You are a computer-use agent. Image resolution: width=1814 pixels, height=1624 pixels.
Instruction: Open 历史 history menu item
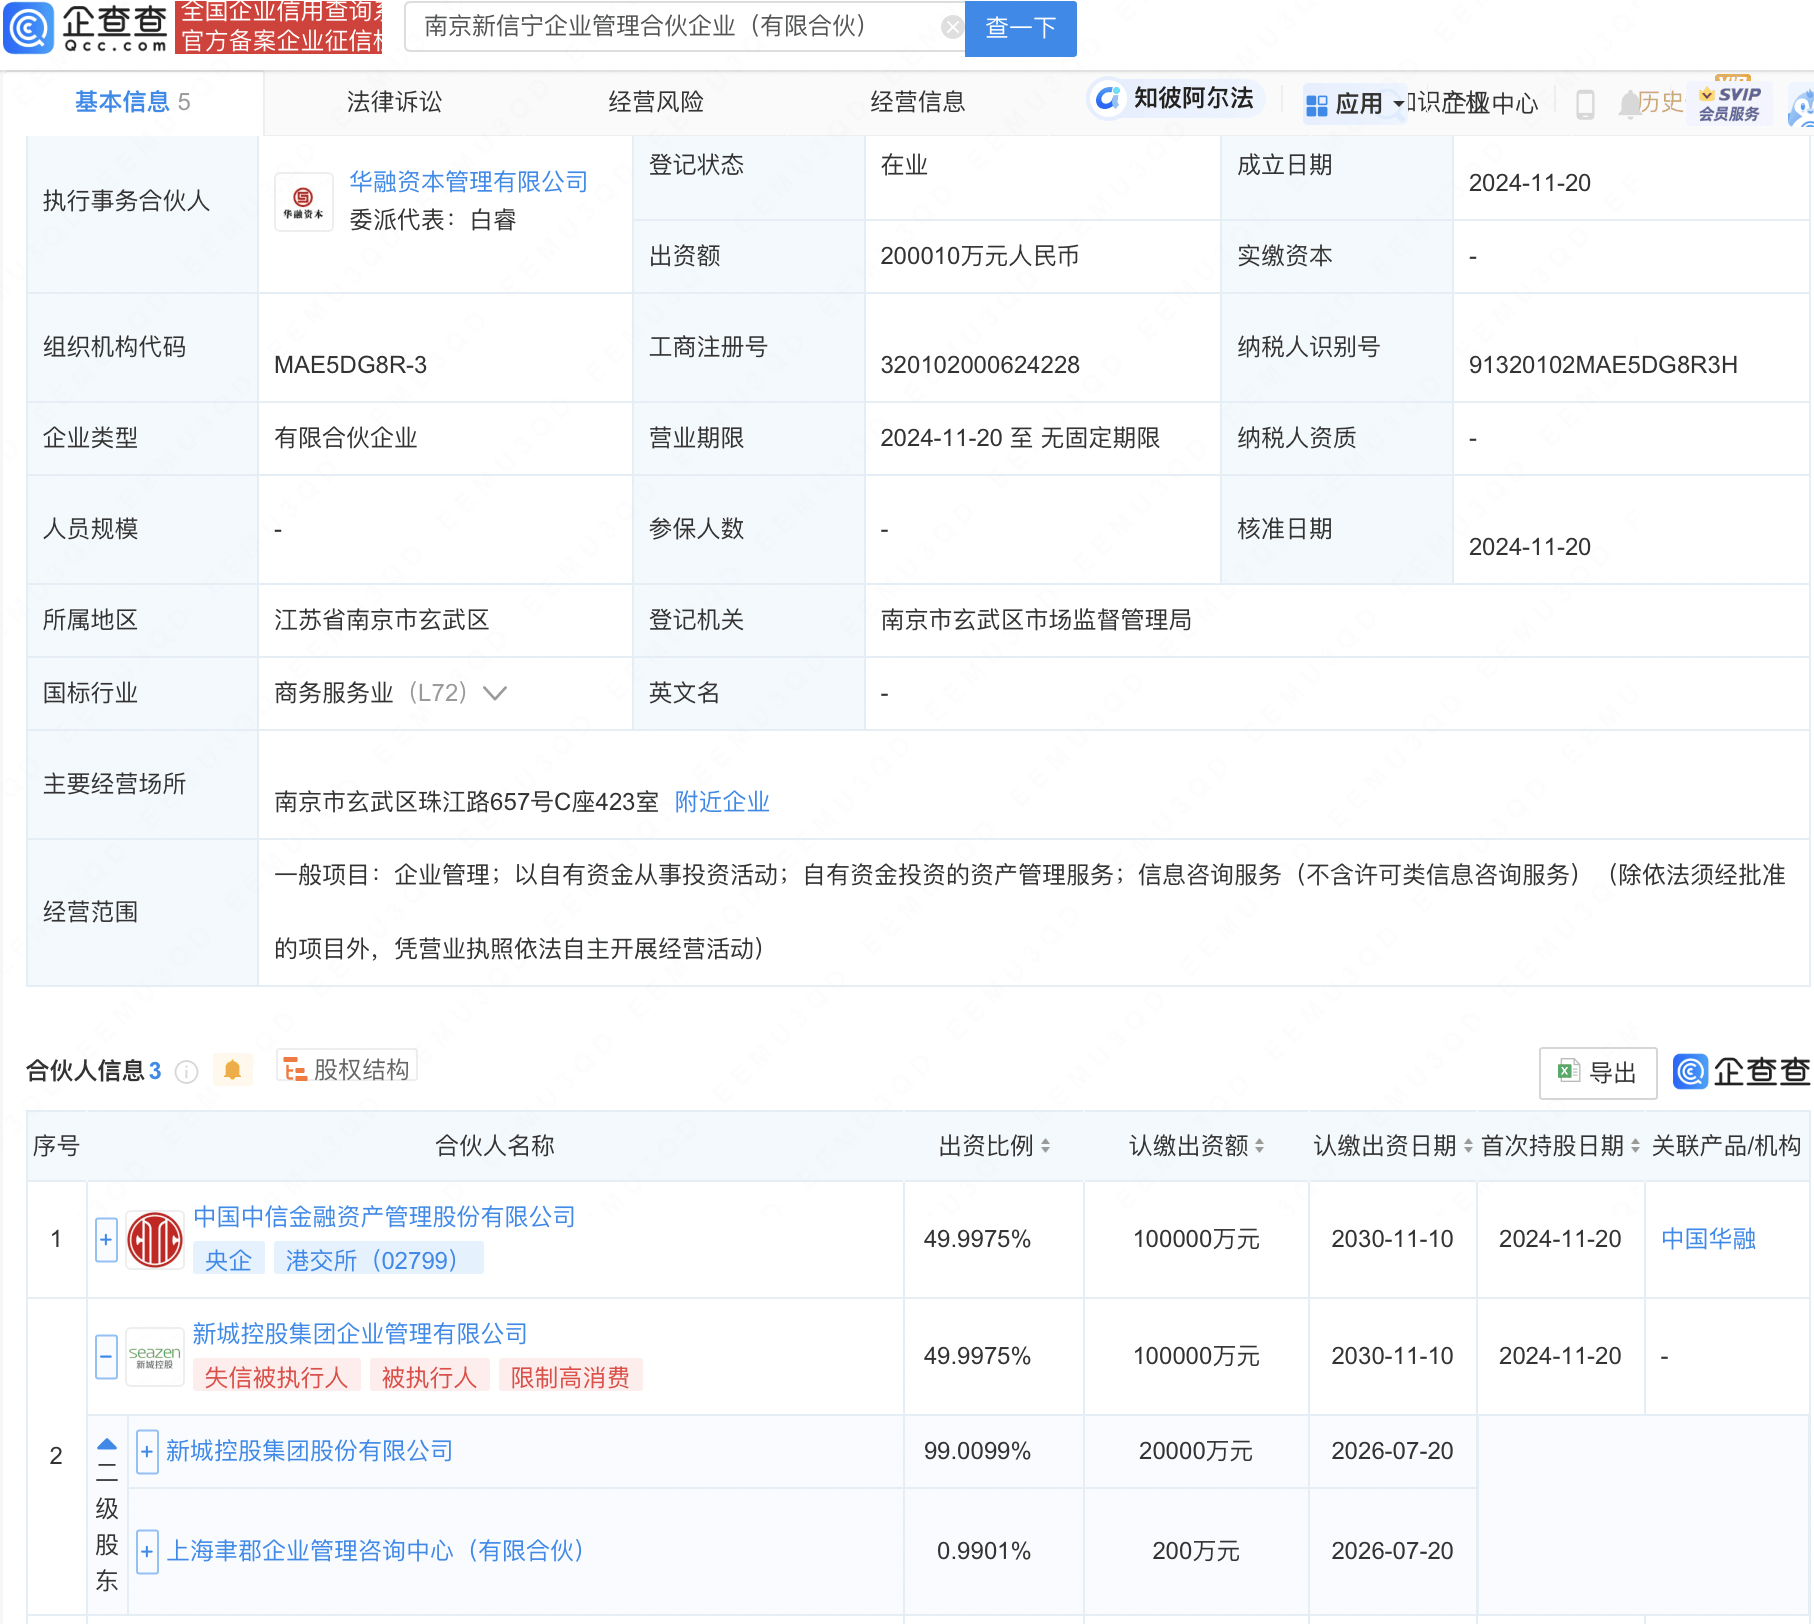[x=1660, y=102]
